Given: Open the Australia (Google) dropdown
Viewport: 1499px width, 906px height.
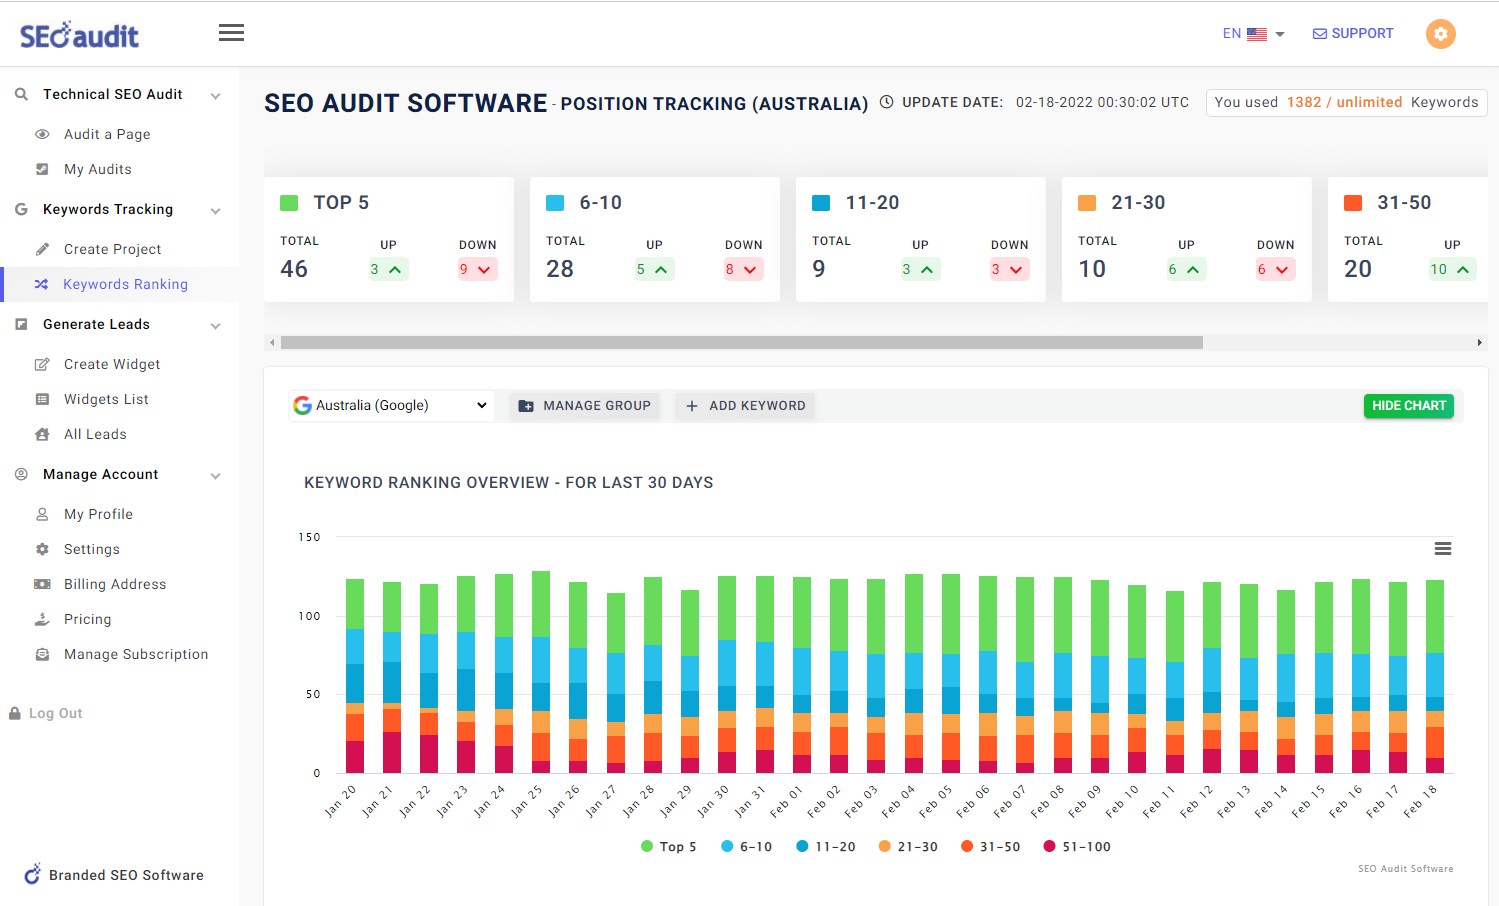Looking at the screenshot, I should click(392, 405).
